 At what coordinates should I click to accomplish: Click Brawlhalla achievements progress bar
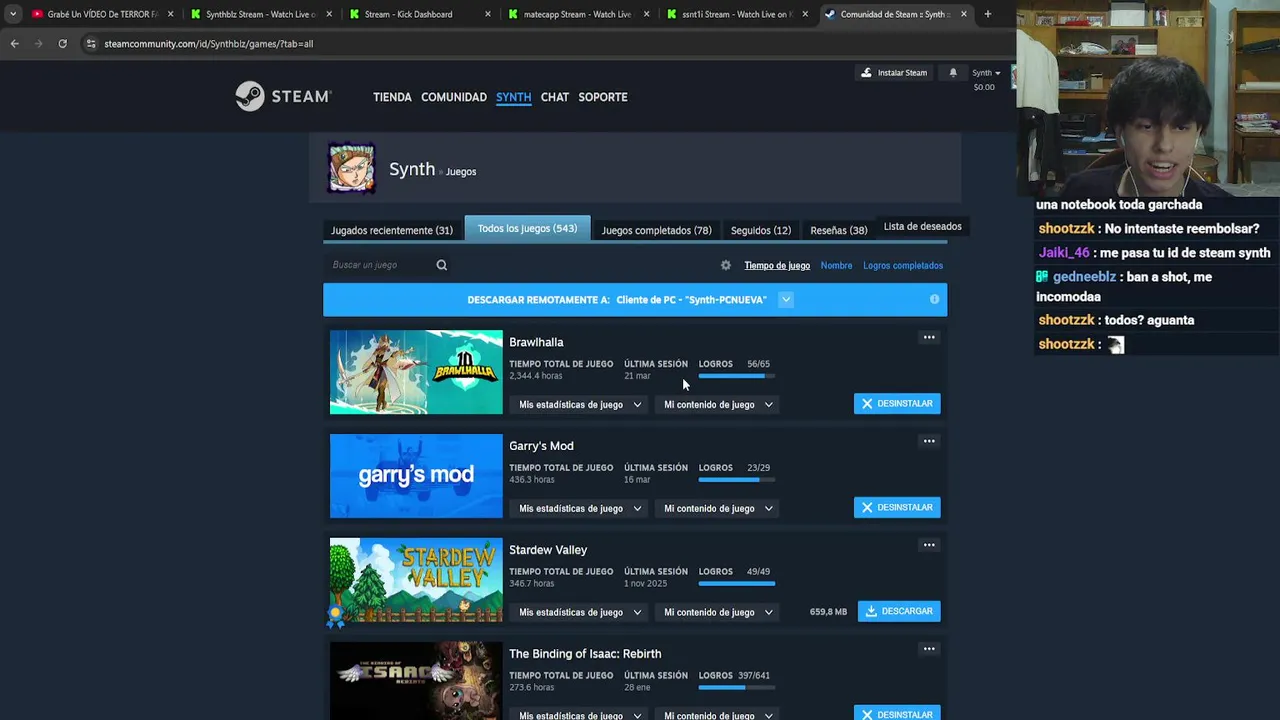click(x=737, y=376)
